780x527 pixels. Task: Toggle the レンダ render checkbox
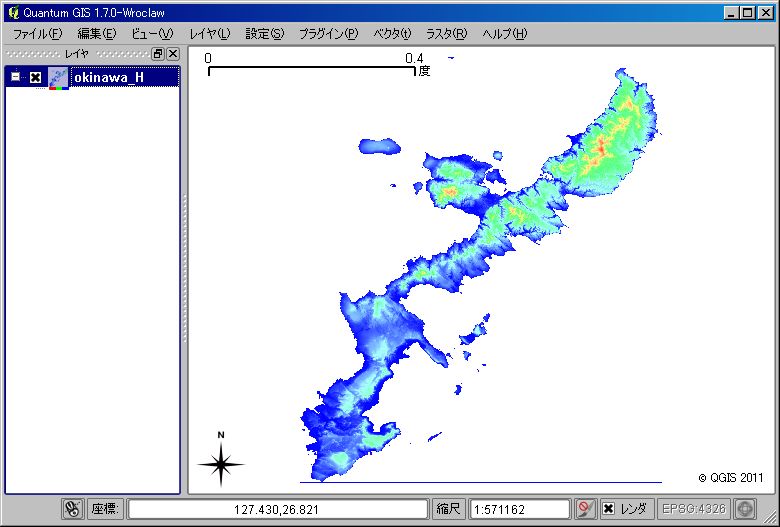pyautogui.click(x=608, y=509)
